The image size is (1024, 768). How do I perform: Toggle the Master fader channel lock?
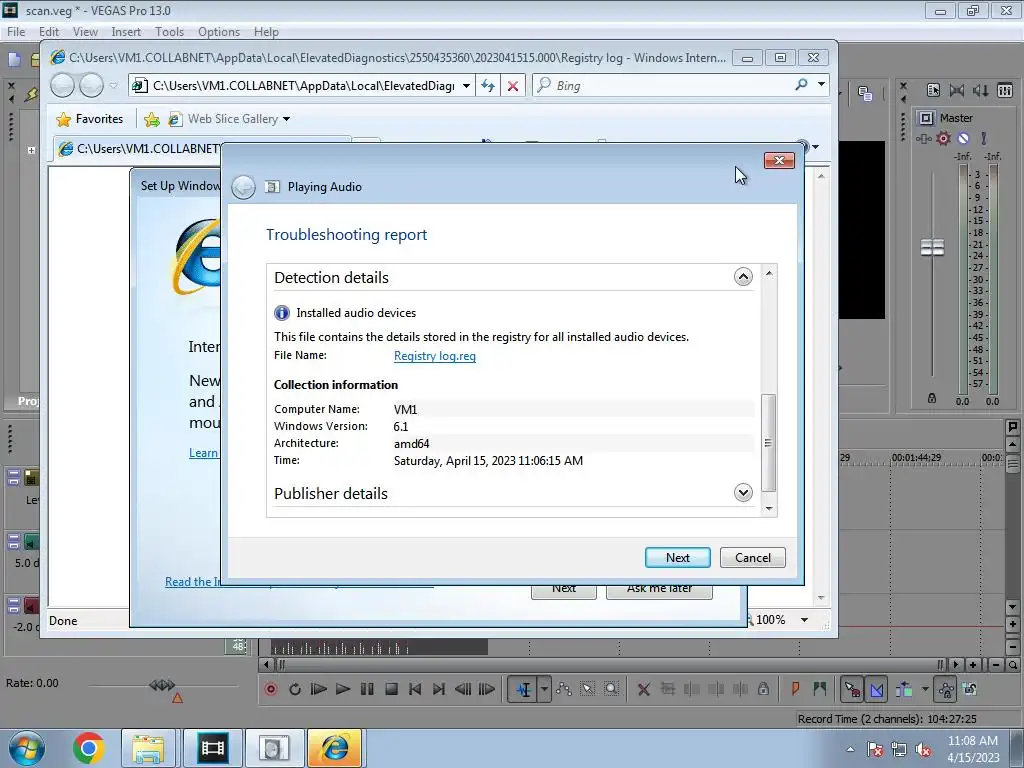click(x=932, y=398)
